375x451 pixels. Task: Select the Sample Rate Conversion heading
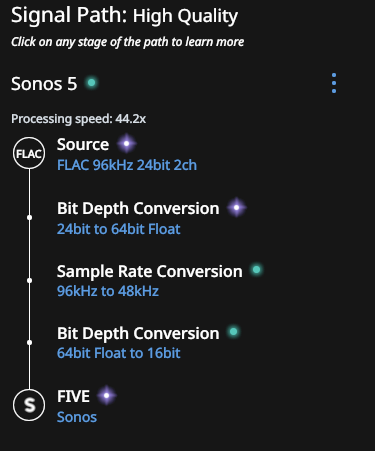point(150,271)
